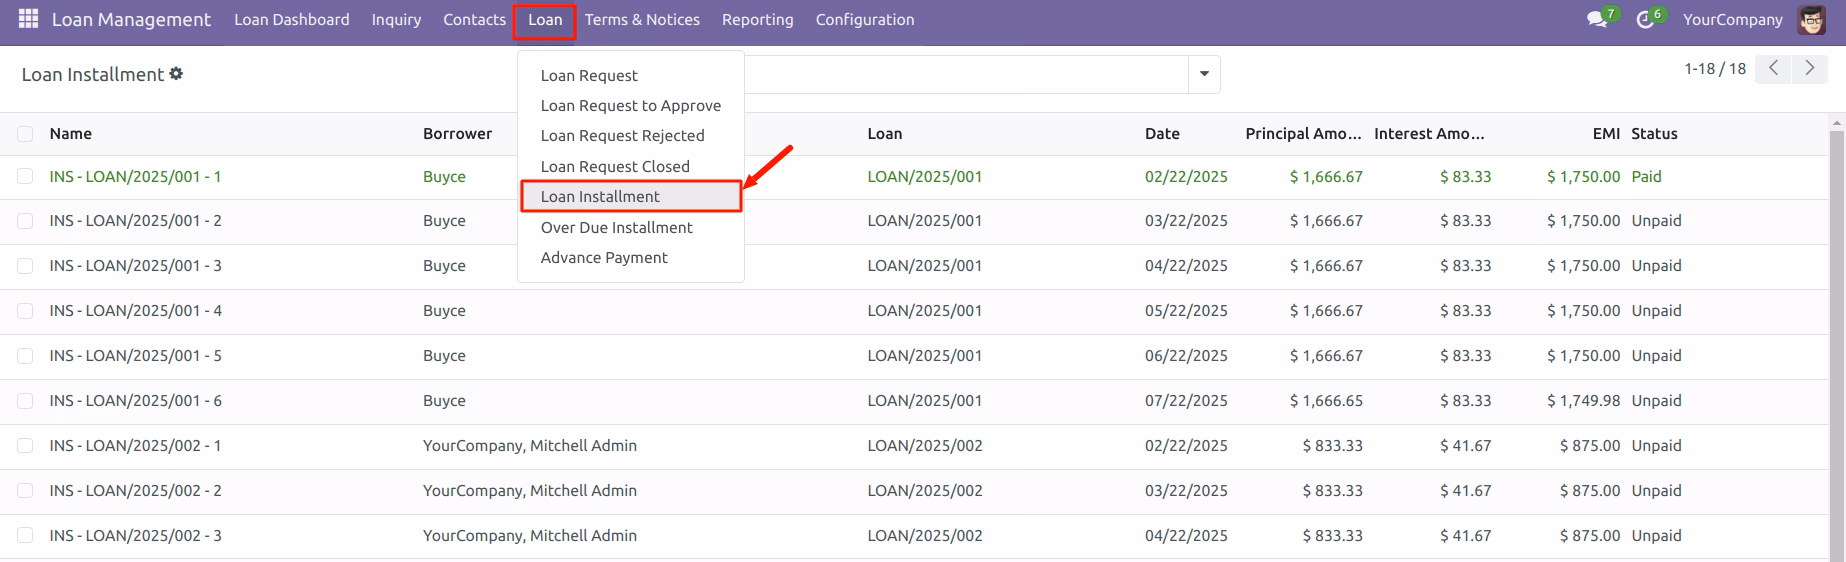This screenshot has height=562, width=1846.
Task: Click YourCompany company switcher
Action: [x=1732, y=20]
